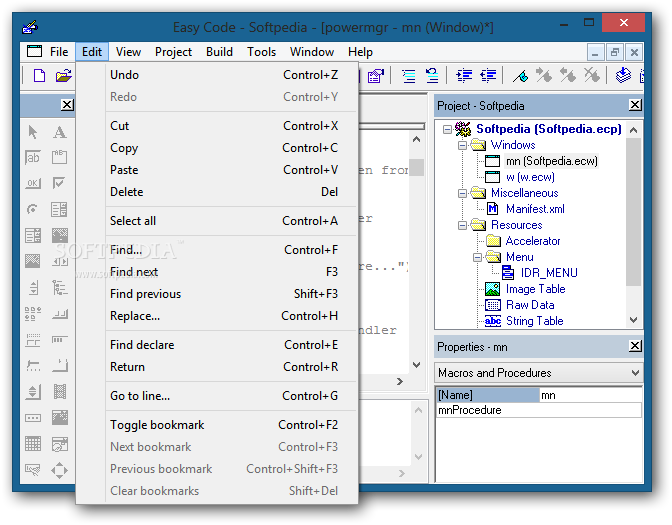The width and height of the screenshot is (672, 525).
Task: Select the radio button control tool
Action: tap(33, 209)
